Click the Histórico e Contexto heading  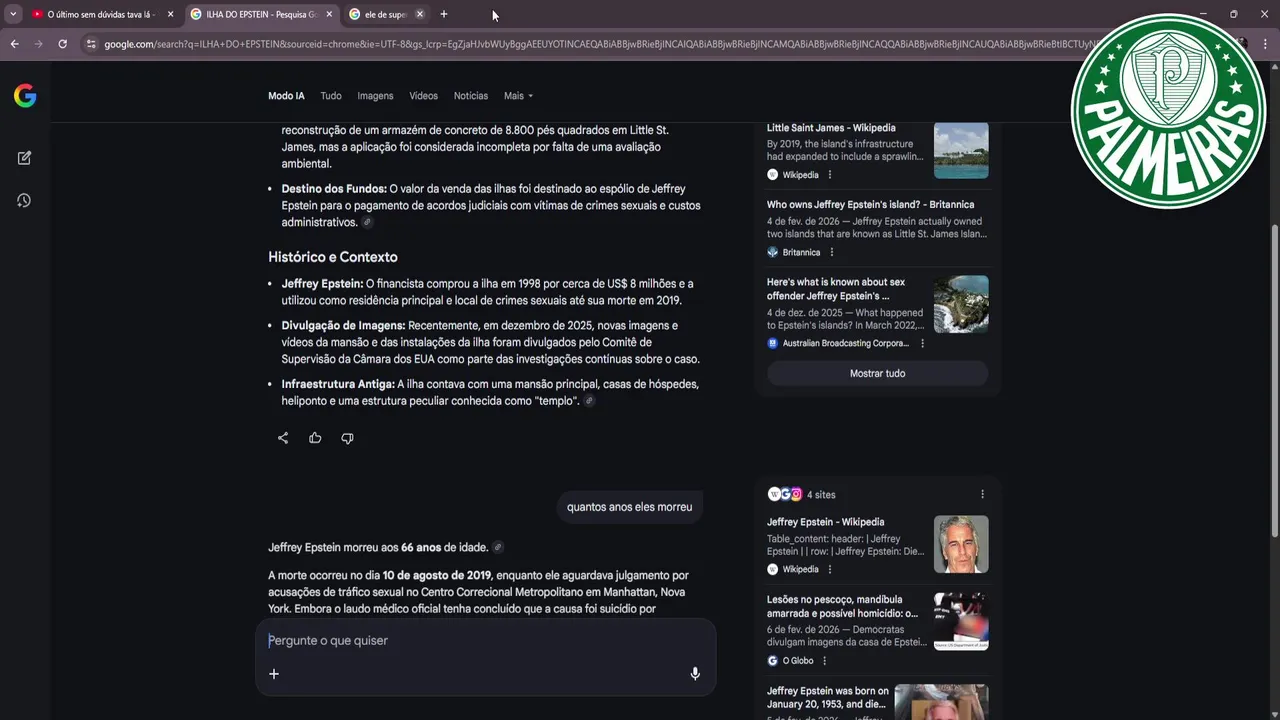tap(333, 257)
